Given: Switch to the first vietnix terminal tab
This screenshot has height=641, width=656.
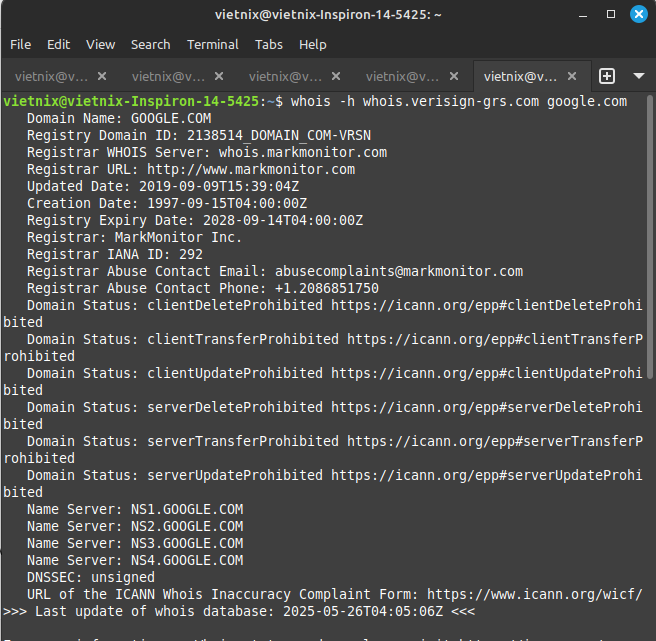Looking at the screenshot, I should click(51, 77).
